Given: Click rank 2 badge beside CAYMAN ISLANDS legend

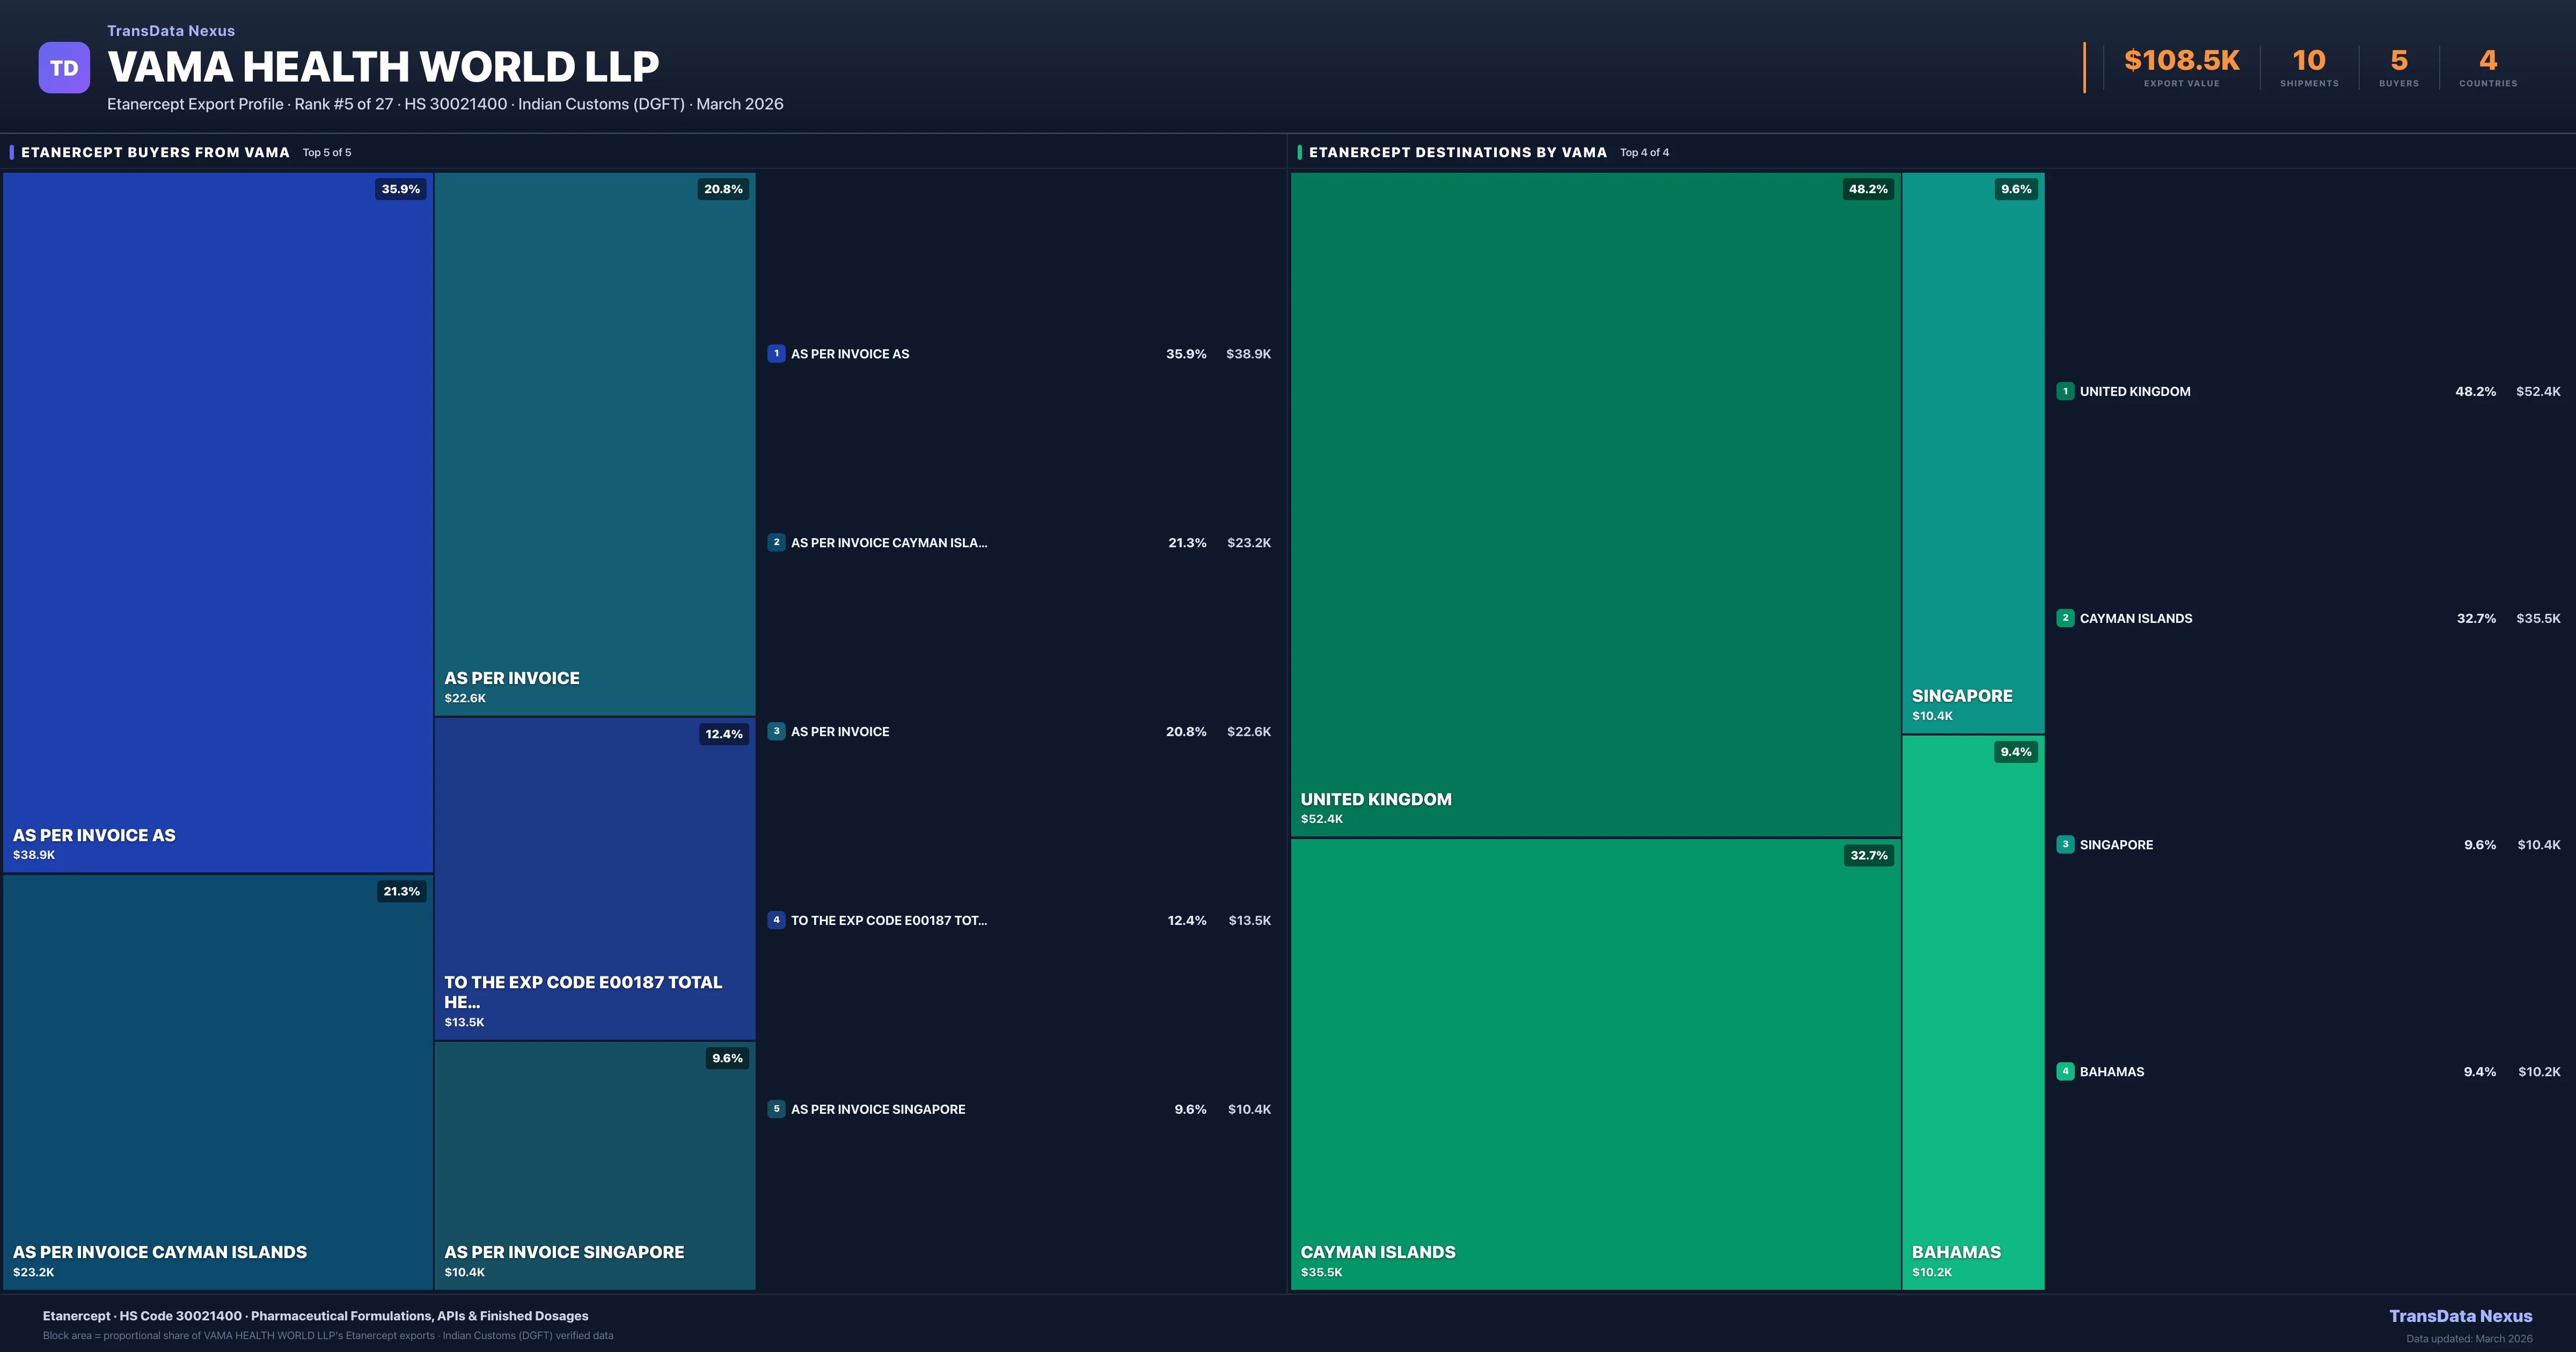Looking at the screenshot, I should point(2065,618).
